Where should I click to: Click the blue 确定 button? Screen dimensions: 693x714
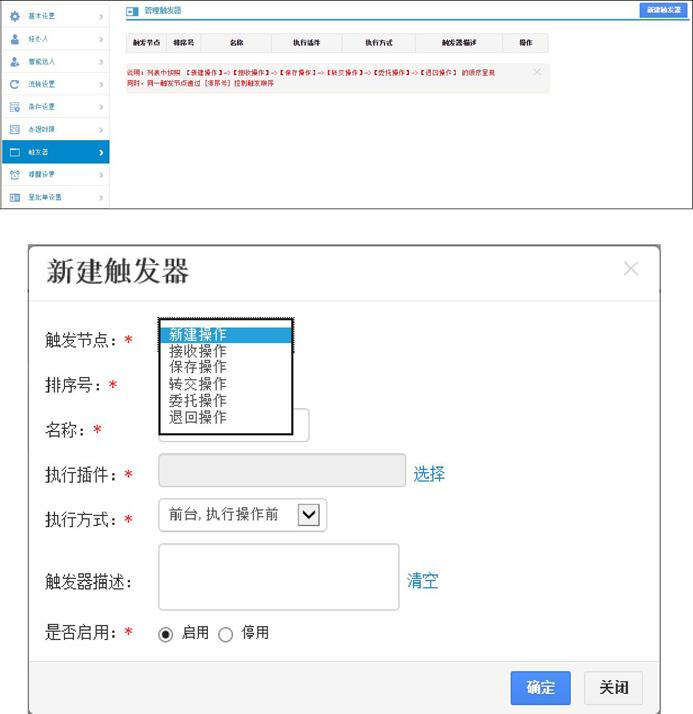(540, 688)
